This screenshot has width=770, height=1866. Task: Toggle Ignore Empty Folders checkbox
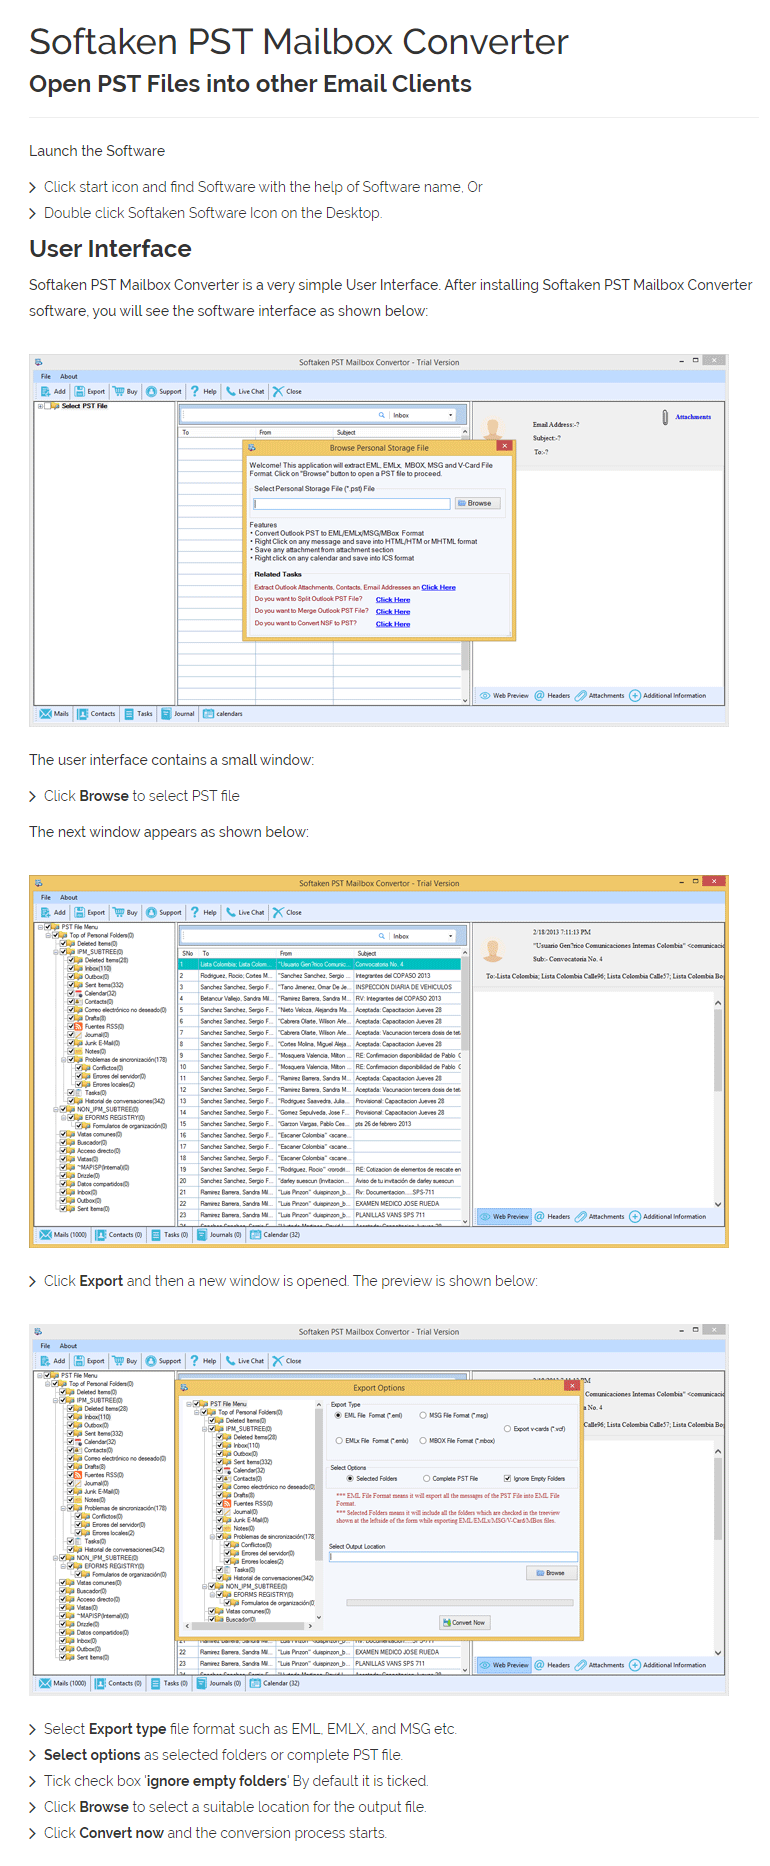pos(508,1478)
